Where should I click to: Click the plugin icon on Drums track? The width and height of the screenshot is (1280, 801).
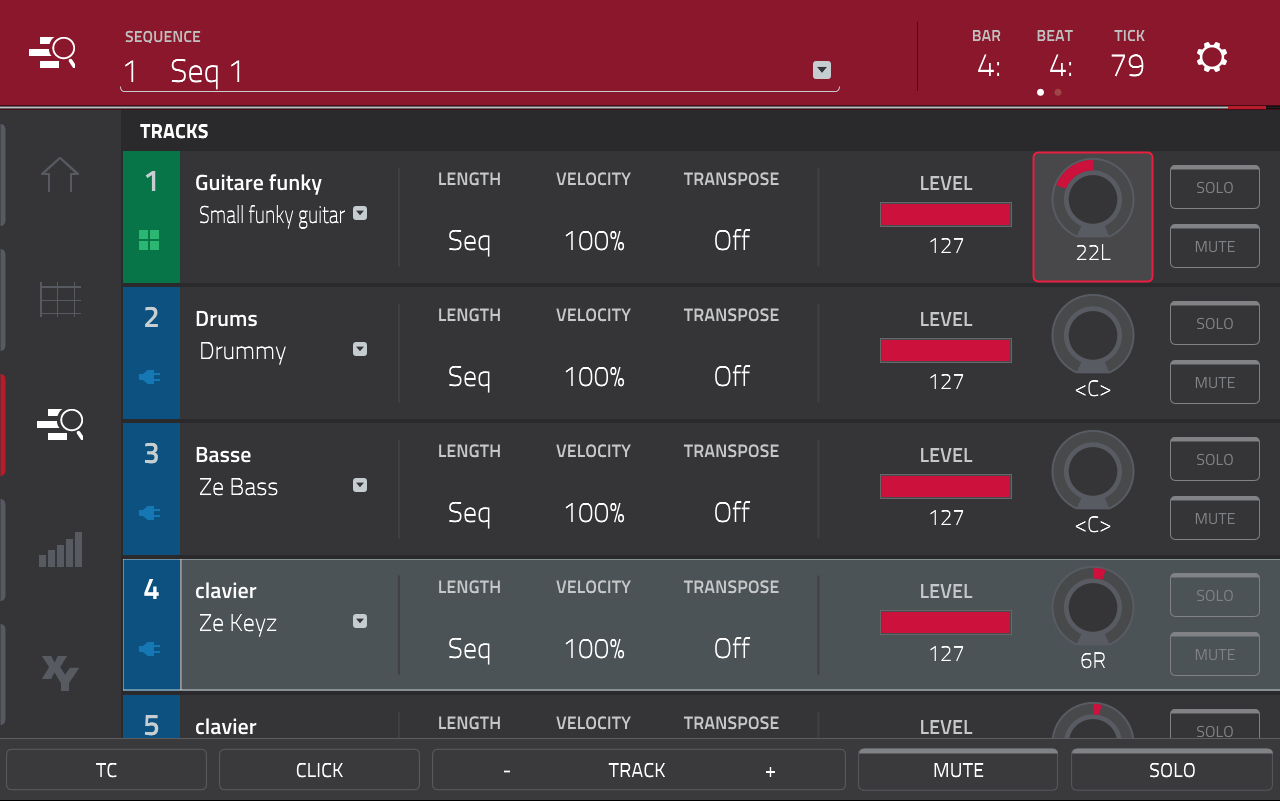pyautogui.click(x=150, y=377)
